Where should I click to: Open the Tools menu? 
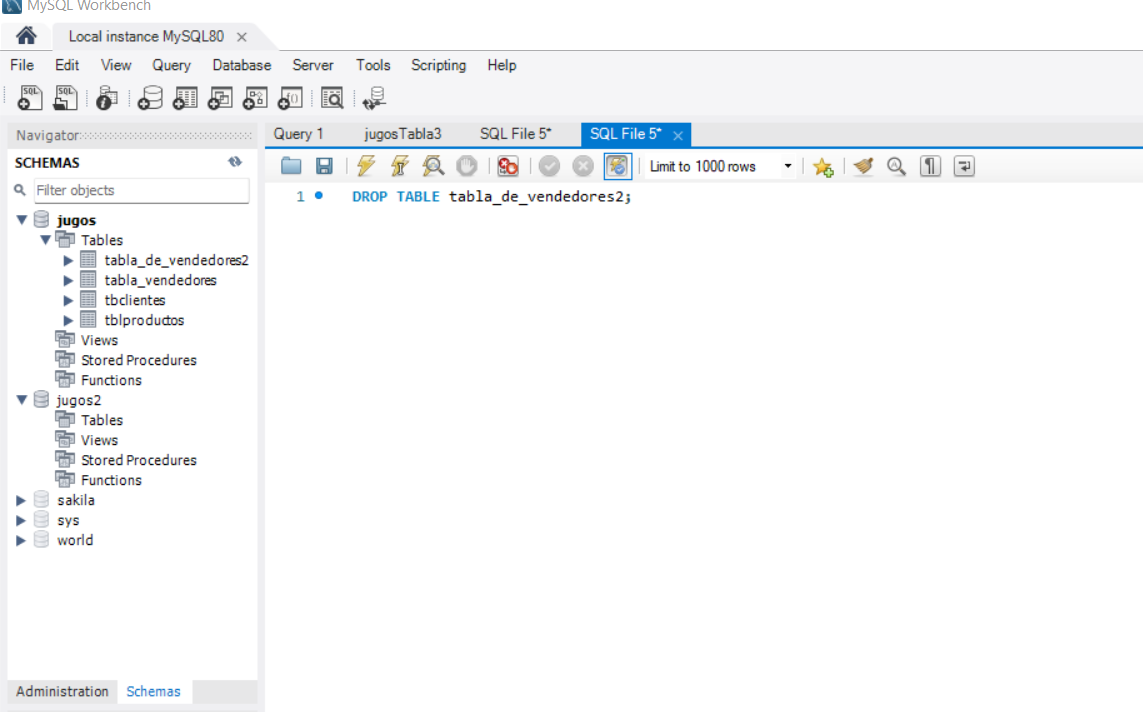[x=372, y=65]
